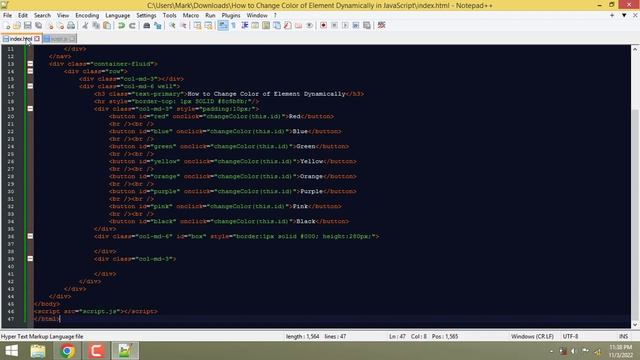Click the Paste toolbar icon
The height and width of the screenshot is (360, 640).
(107, 25)
